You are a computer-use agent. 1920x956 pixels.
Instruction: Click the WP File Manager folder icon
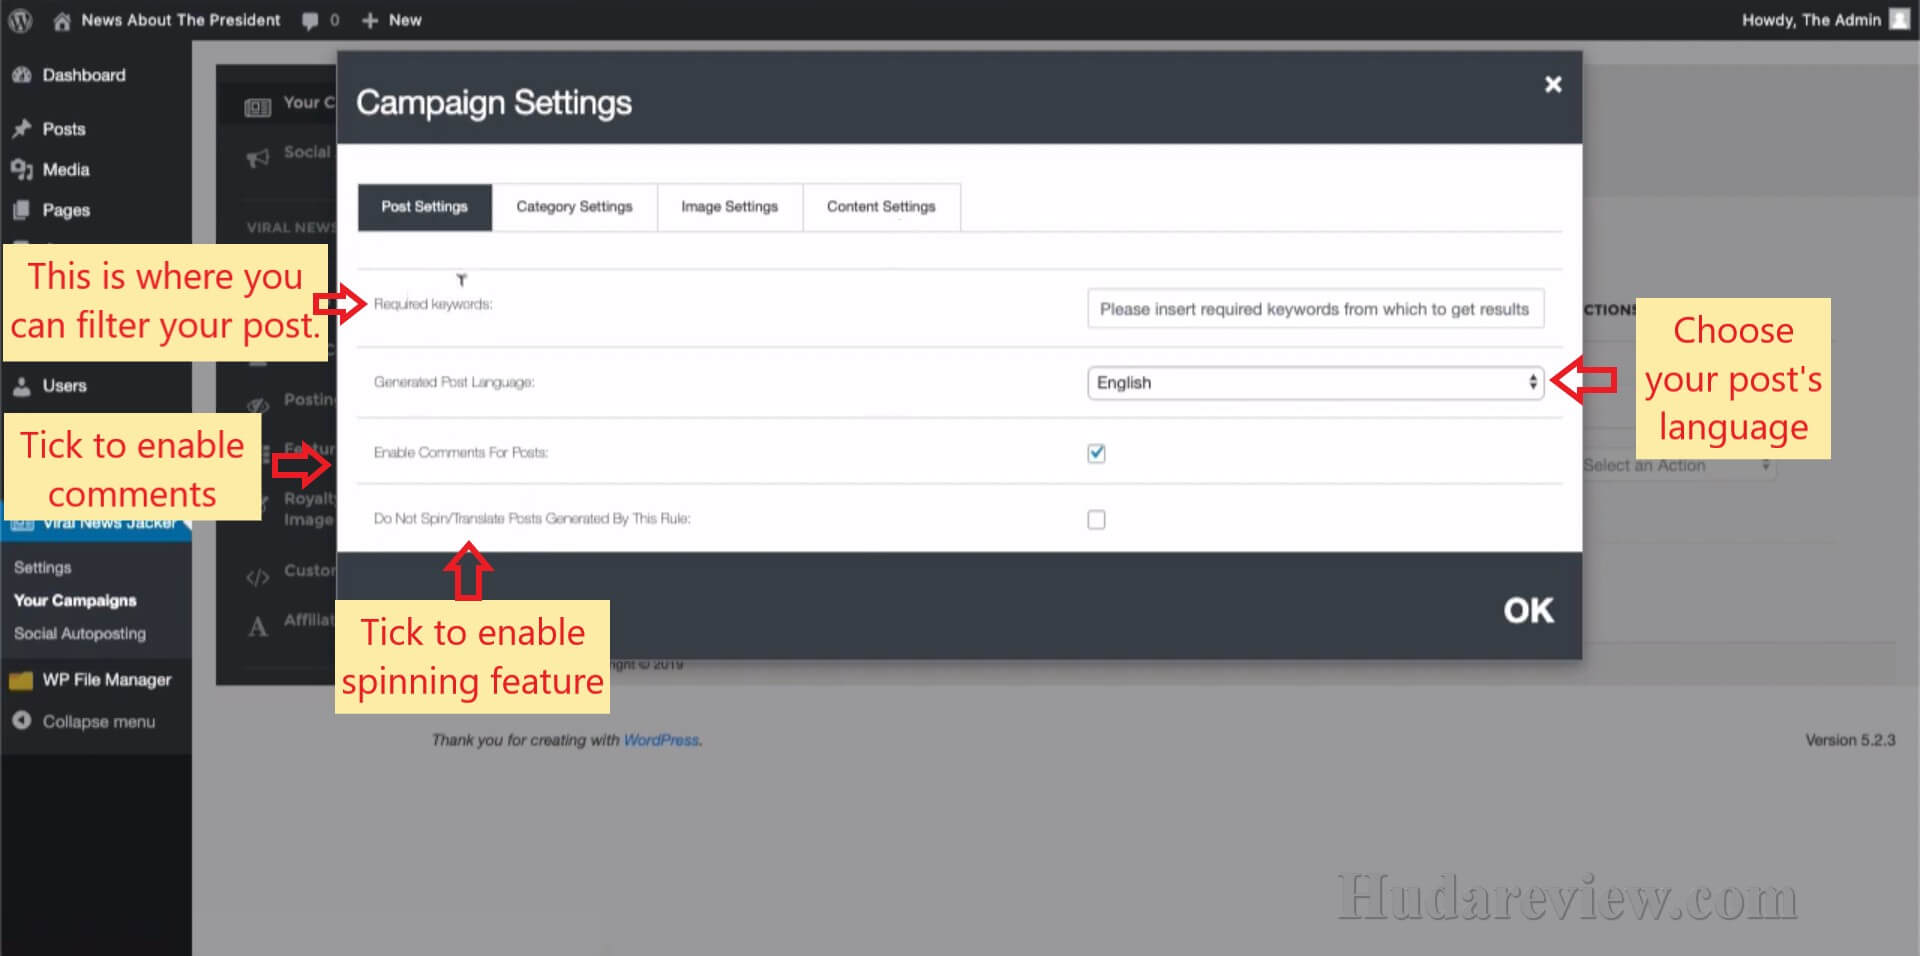tap(21, 681)
